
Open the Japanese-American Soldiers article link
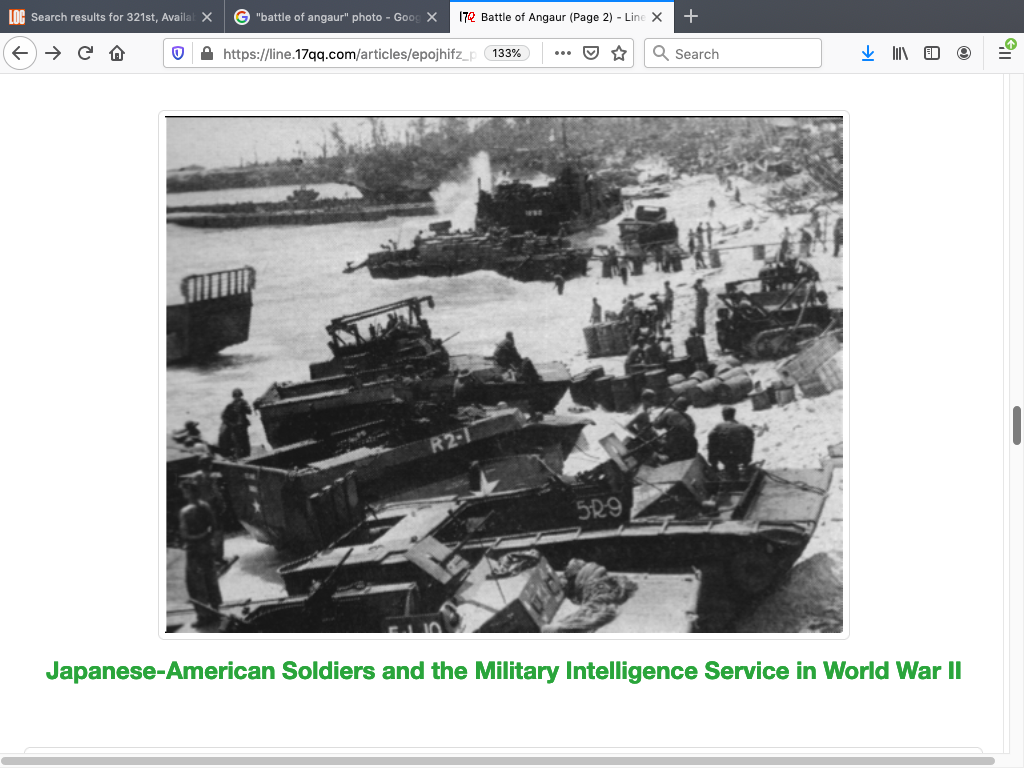pyautogui.click(x=504, y=671)
